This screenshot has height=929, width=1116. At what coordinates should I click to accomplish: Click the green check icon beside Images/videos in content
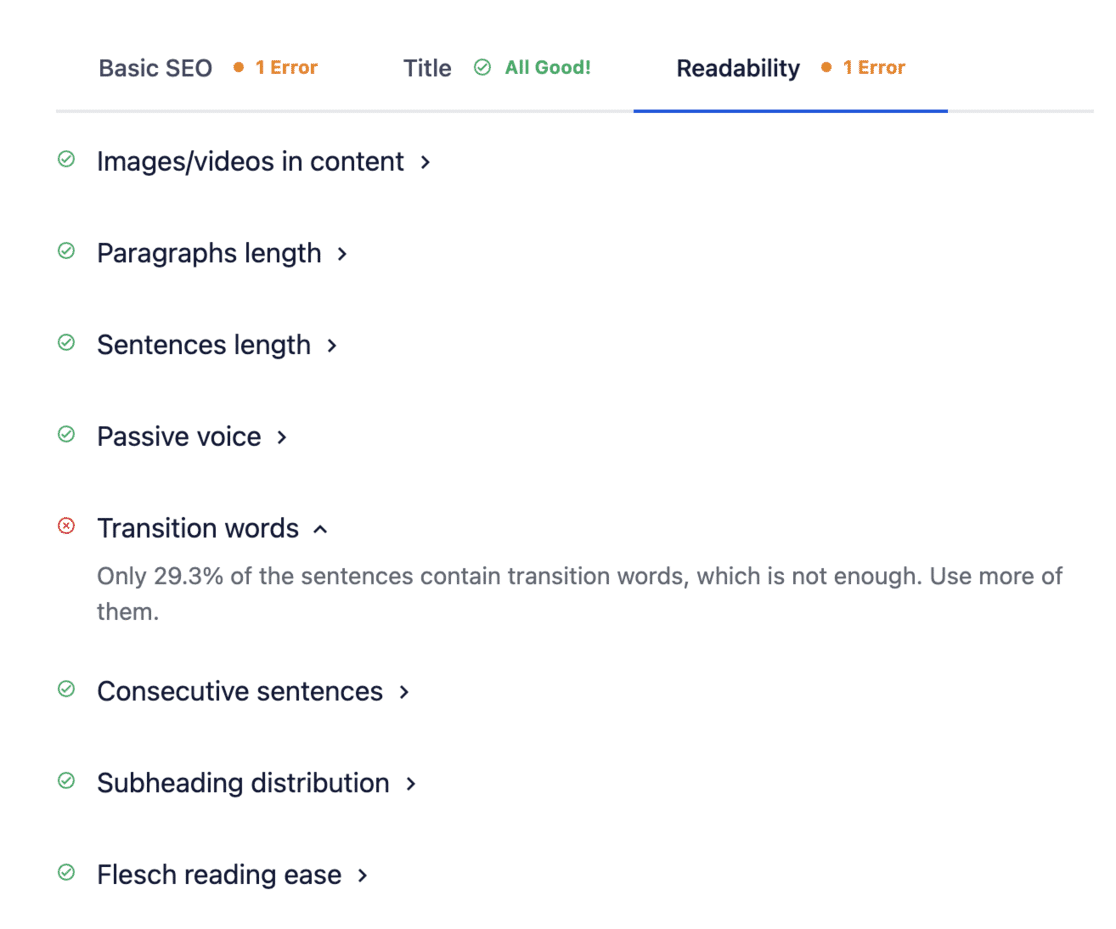tap(66, 159)
